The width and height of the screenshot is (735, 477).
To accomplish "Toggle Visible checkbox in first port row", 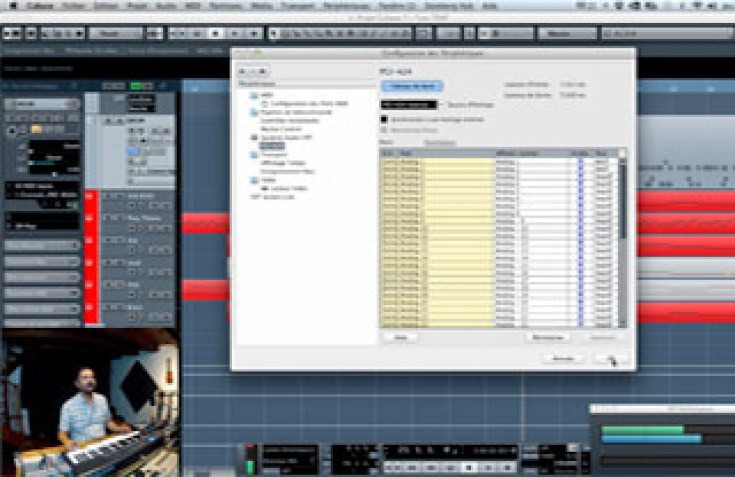I will (581, 161).
